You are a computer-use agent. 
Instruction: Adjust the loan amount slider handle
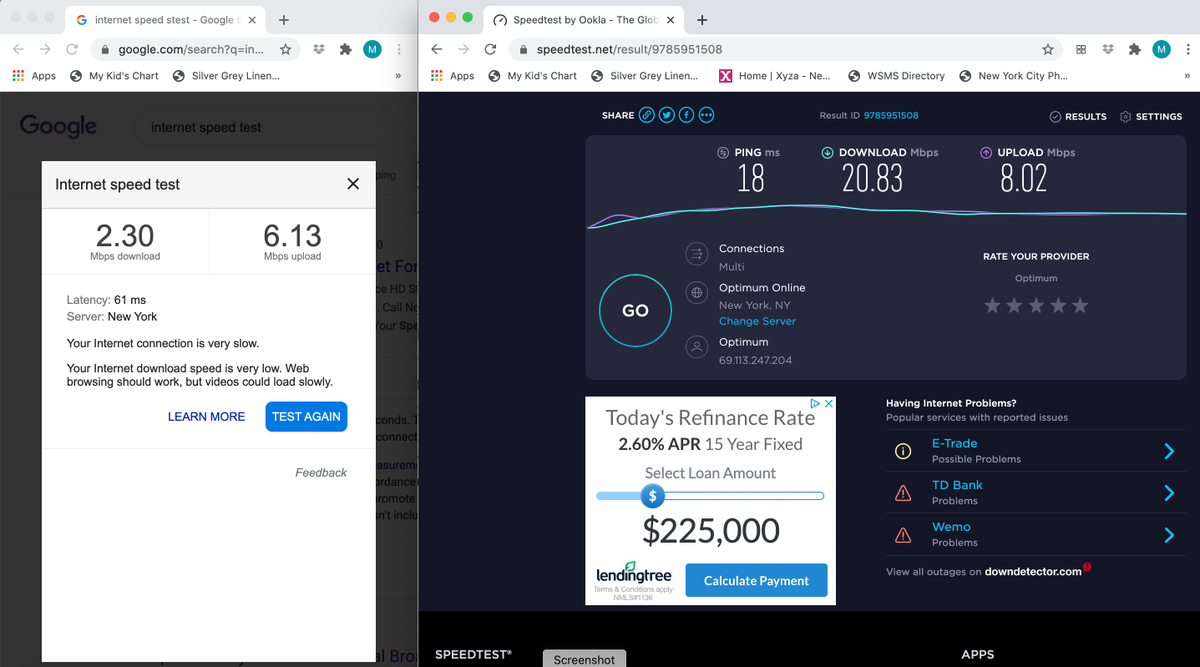(652, 495)
